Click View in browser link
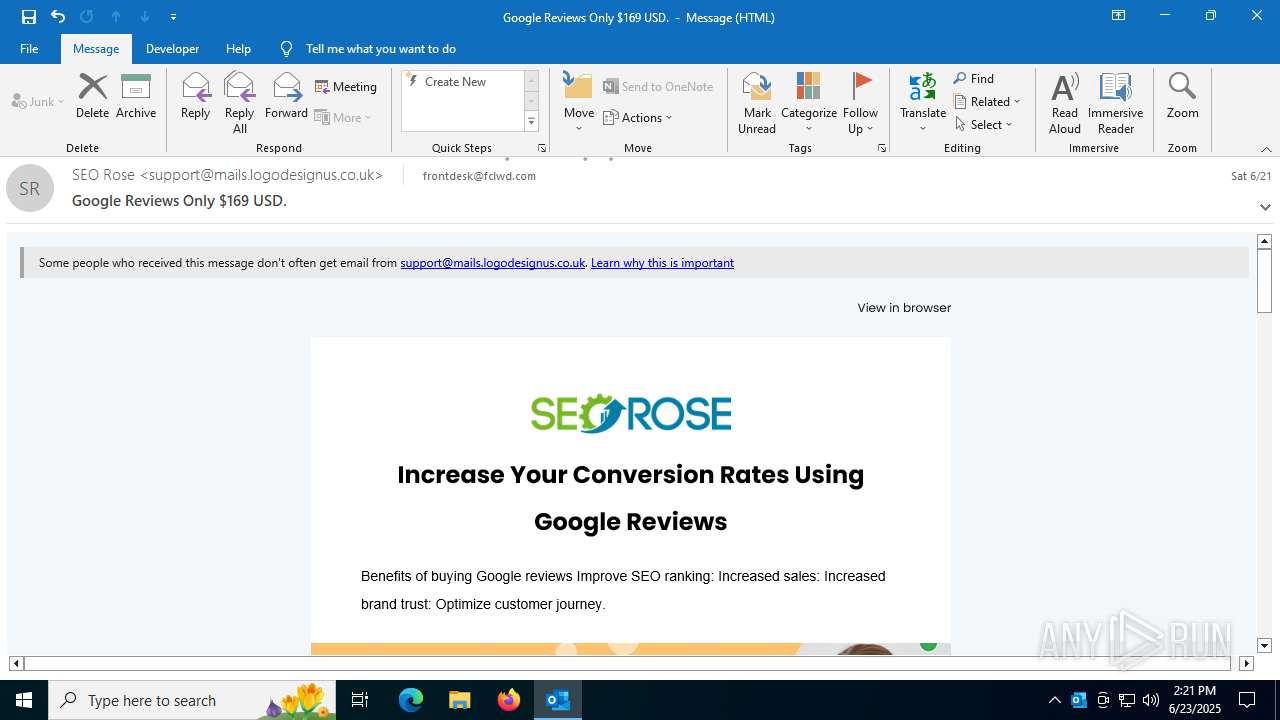This screenshot has width=1280, height=720. point(904,308)
